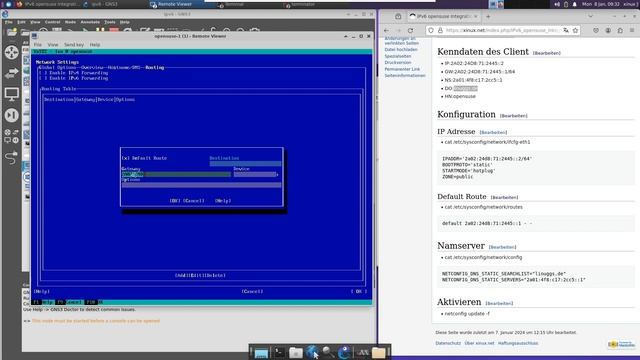Image resolution: width=640 pixels, height=360 pixels.
Task: Open Firefox hamburger menu
Action: pos(632,31)
